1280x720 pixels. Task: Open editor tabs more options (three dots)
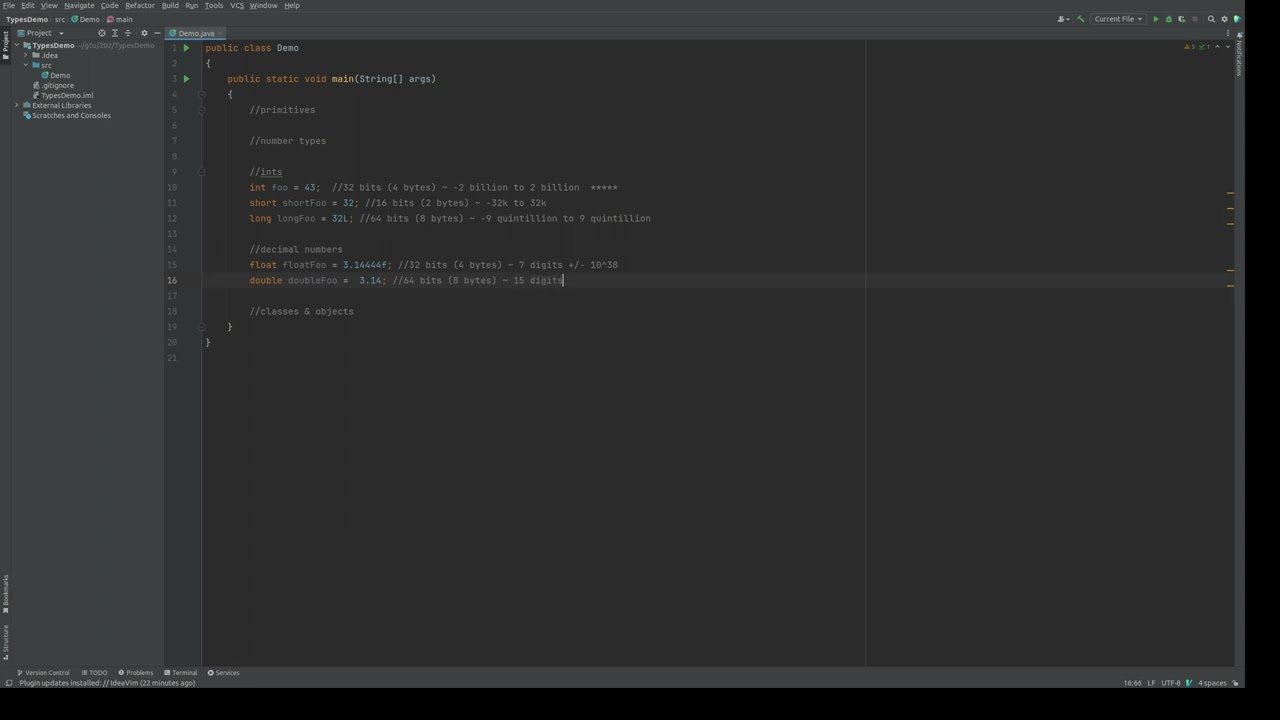[x=1229, y=33]
